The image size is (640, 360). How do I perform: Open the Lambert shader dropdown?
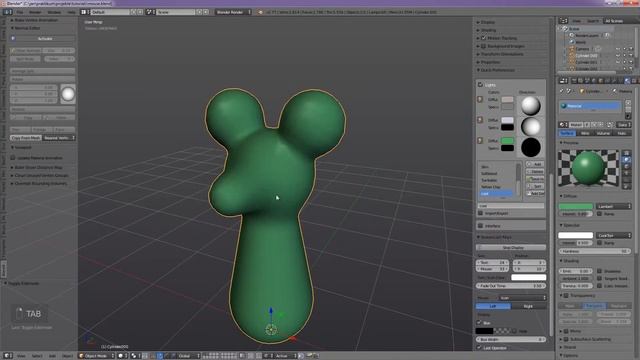point(613,207)
